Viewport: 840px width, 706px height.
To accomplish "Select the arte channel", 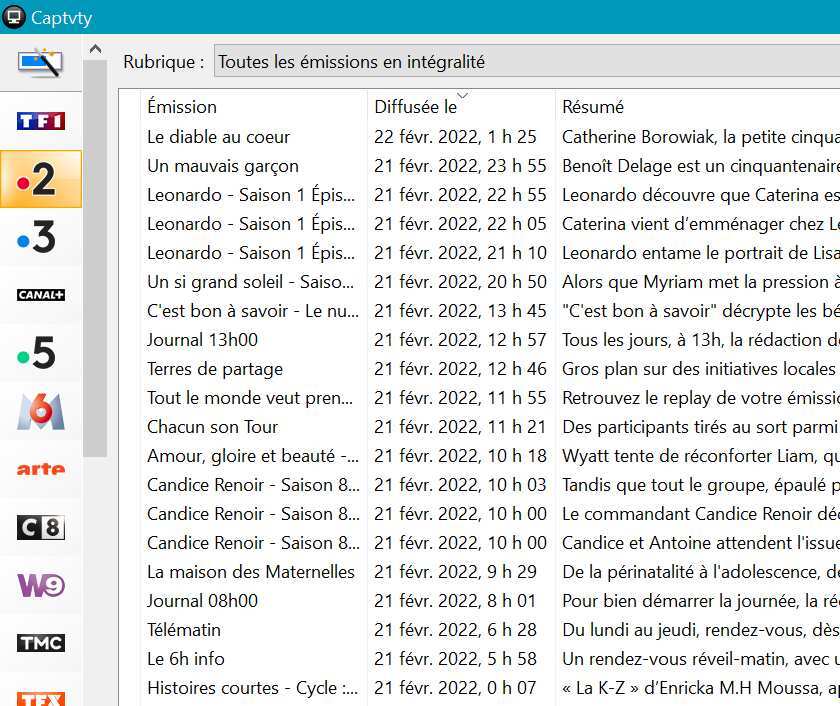I will pos(41,469).
